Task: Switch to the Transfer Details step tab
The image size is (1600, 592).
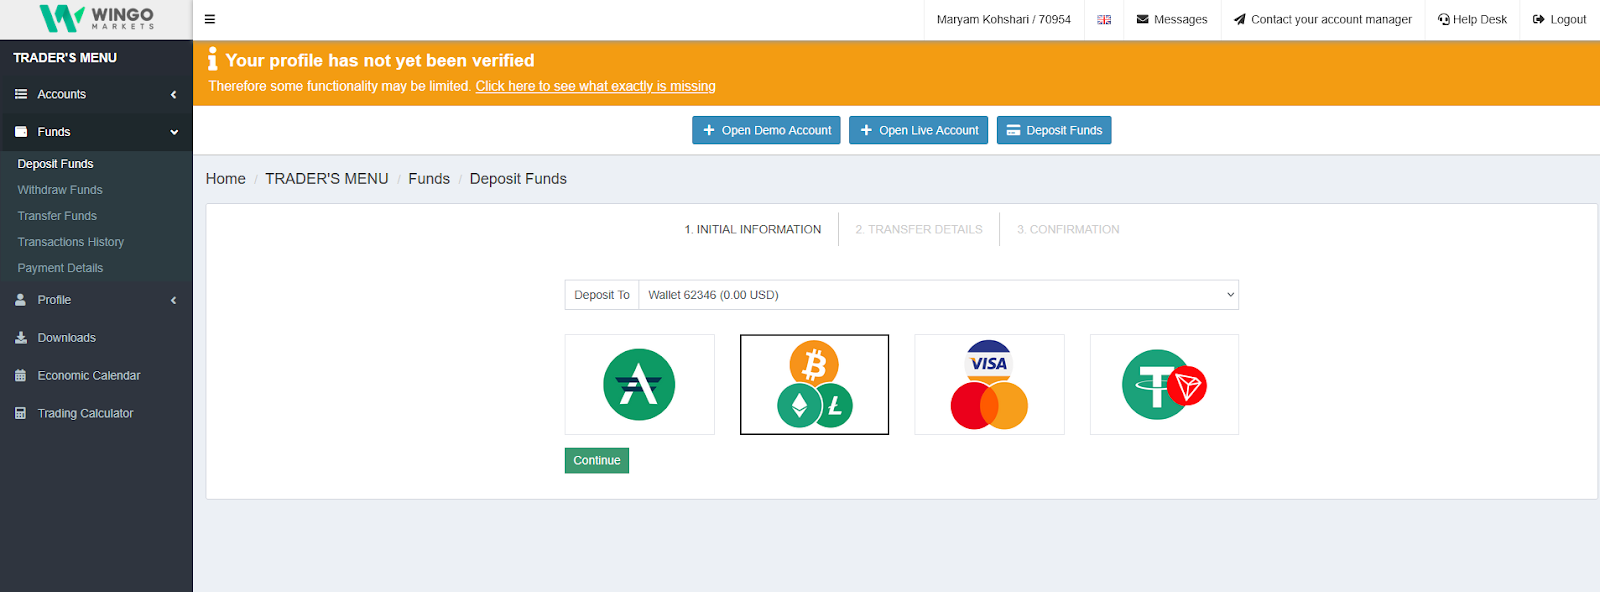Action: pyautogui.click(x=919, y=229)
